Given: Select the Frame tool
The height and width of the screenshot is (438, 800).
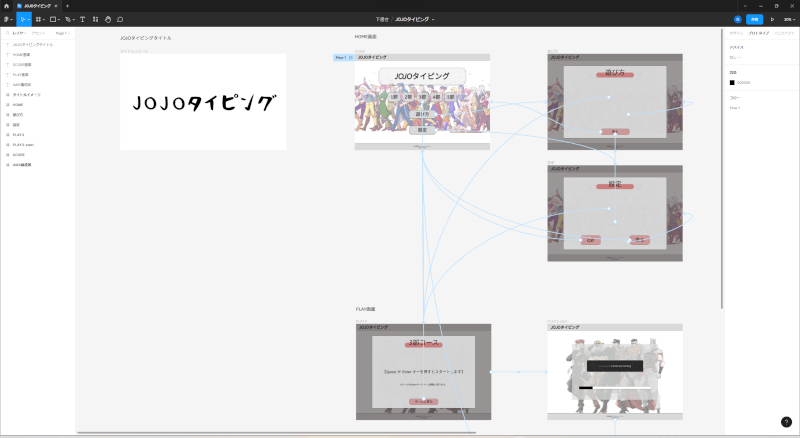Looking at the screenshot, I should click(x=38, y=19).
